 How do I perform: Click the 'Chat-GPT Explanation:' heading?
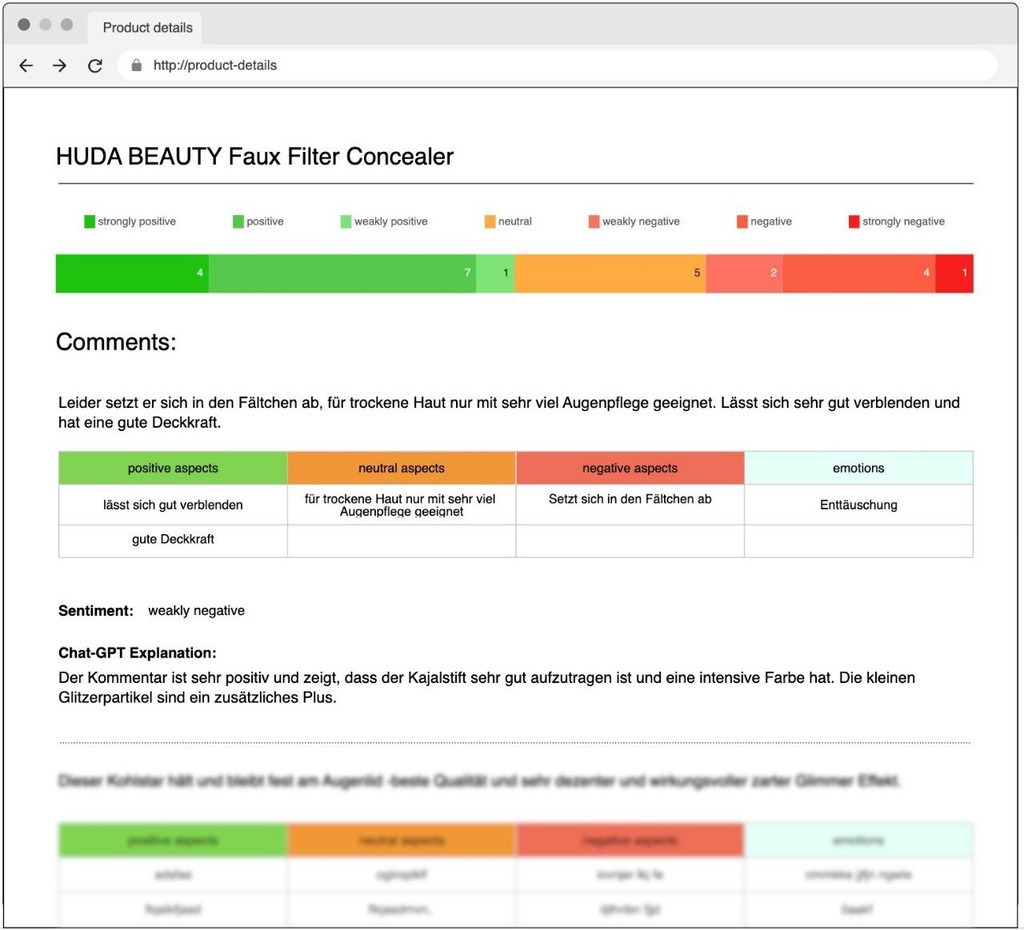(137, 653)
